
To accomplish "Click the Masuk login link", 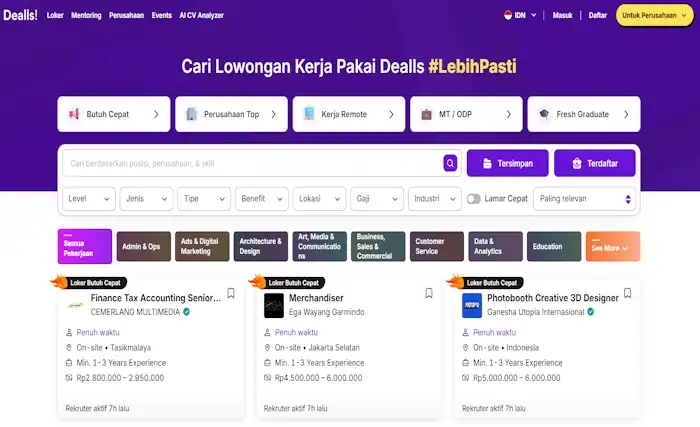I will point(562,15).
